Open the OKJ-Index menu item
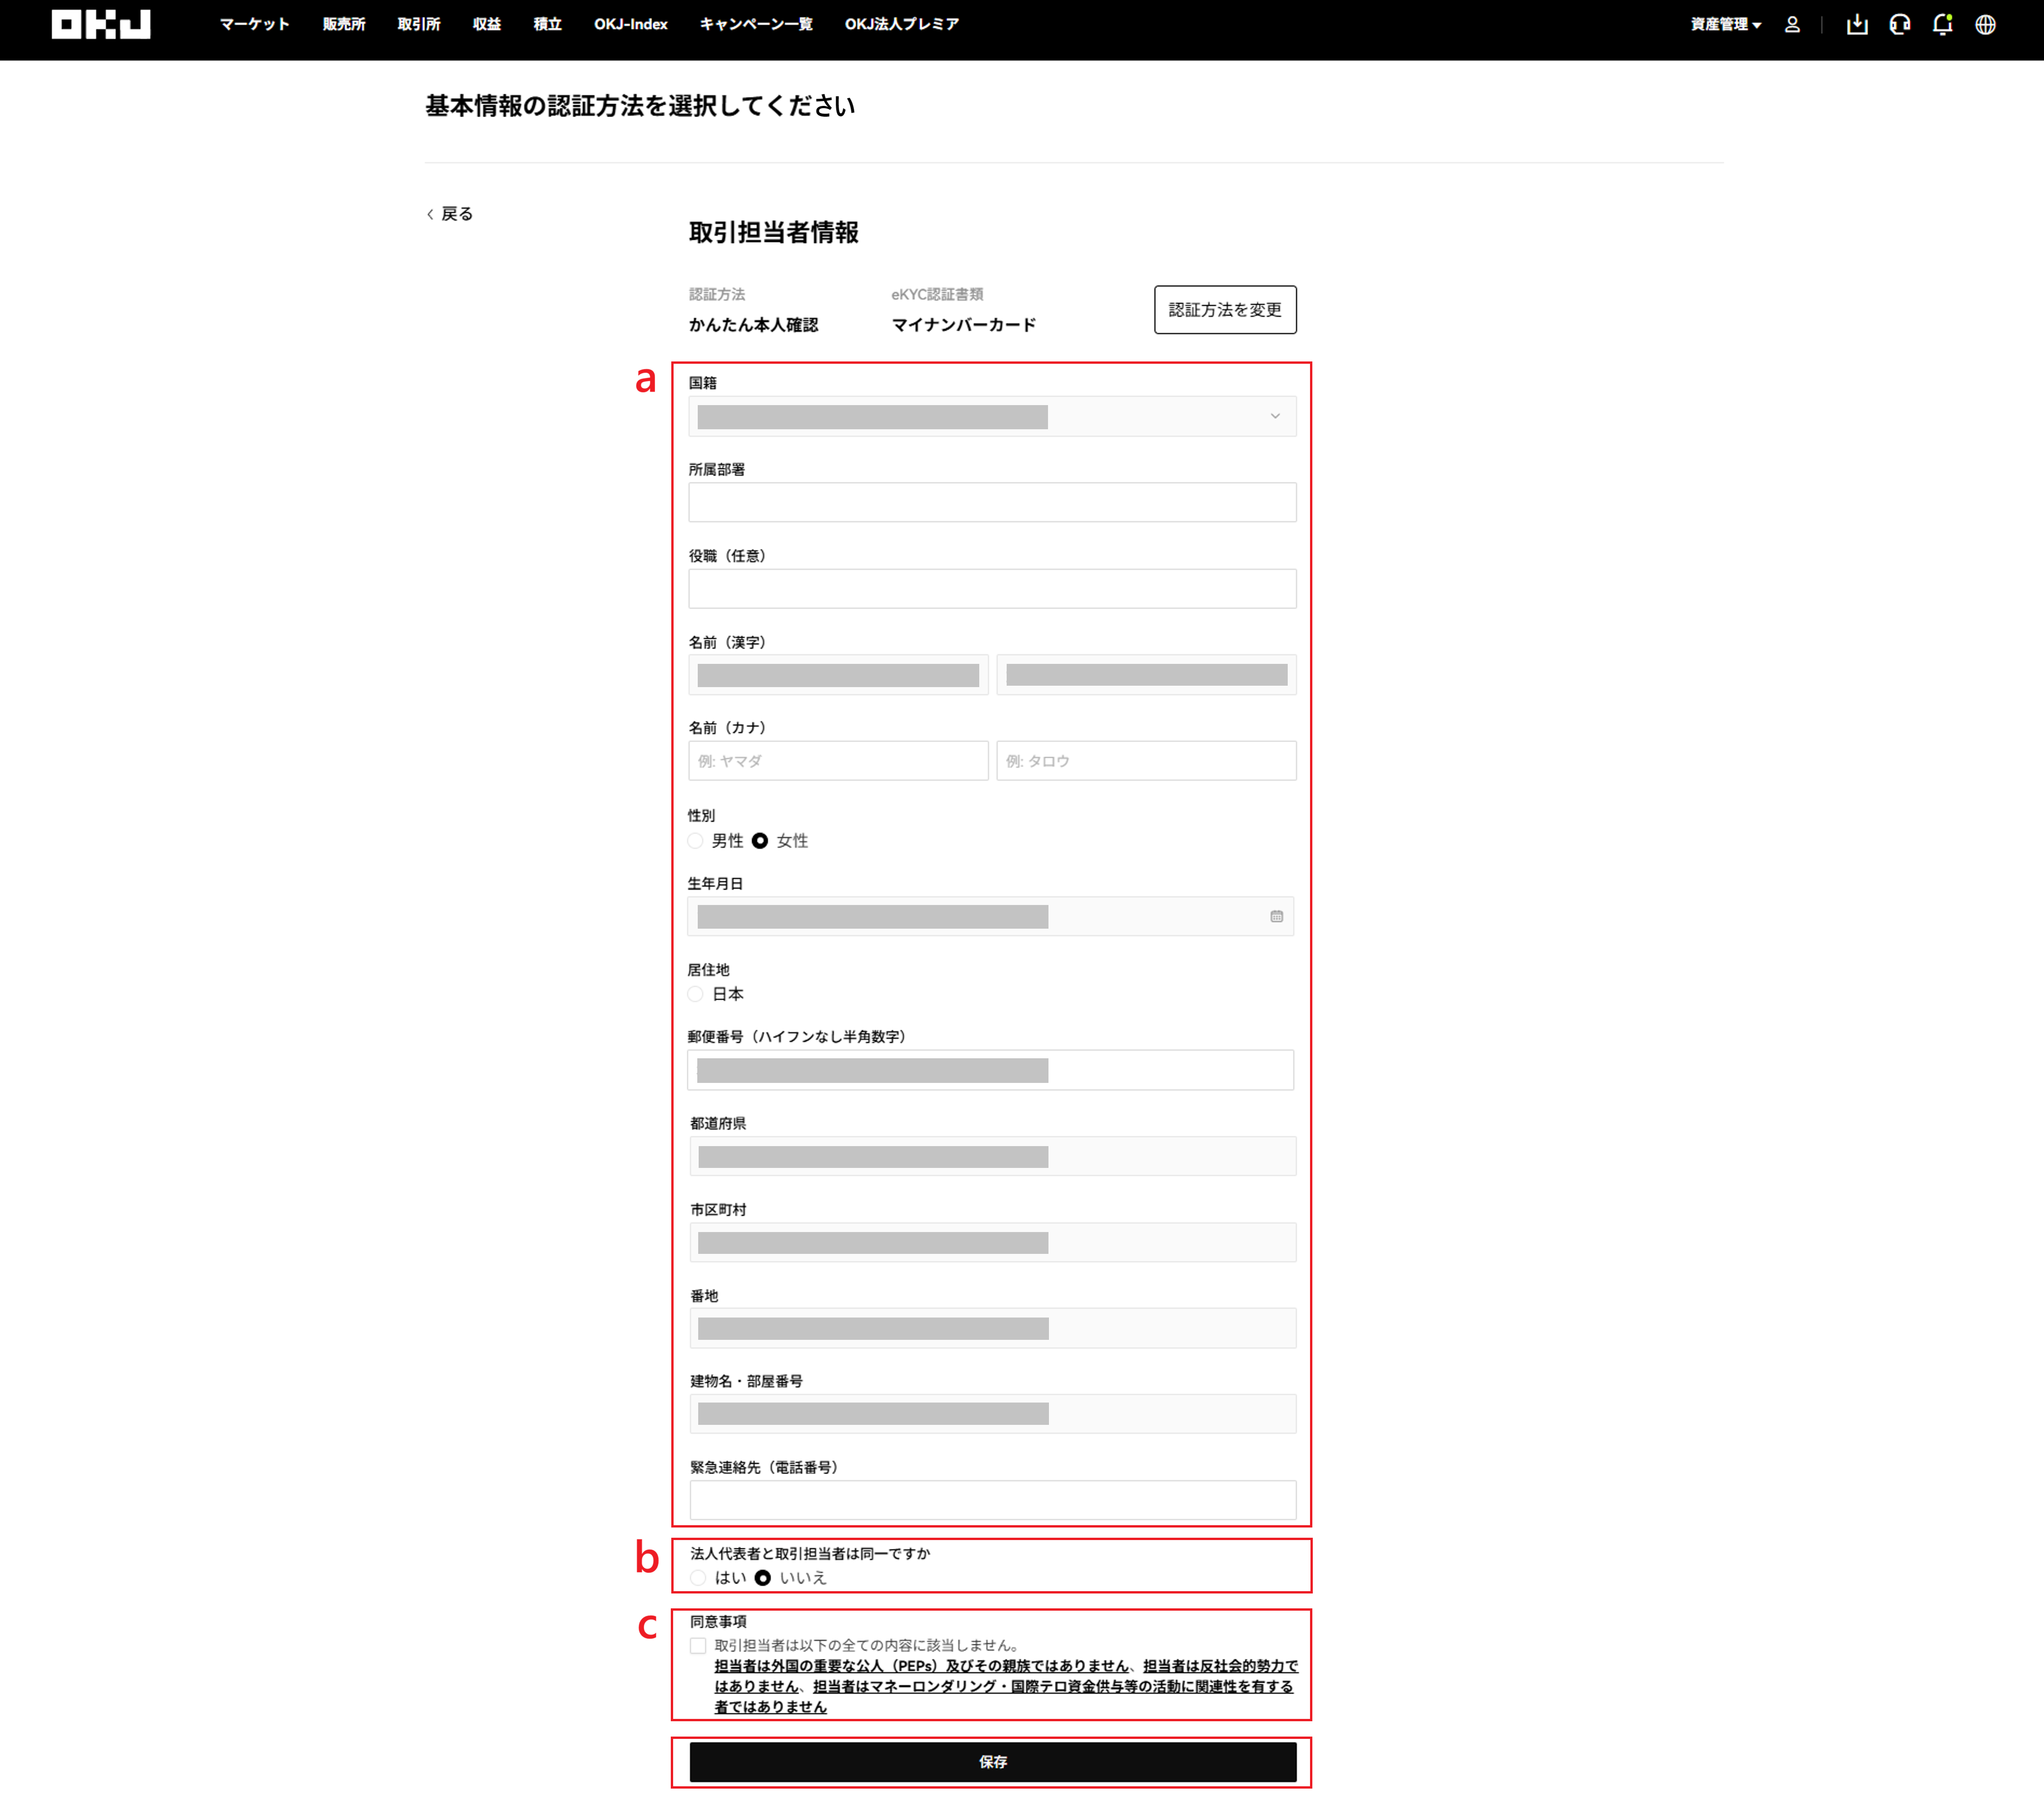This screenshot has height=1803, width=2044. point(631,24)
